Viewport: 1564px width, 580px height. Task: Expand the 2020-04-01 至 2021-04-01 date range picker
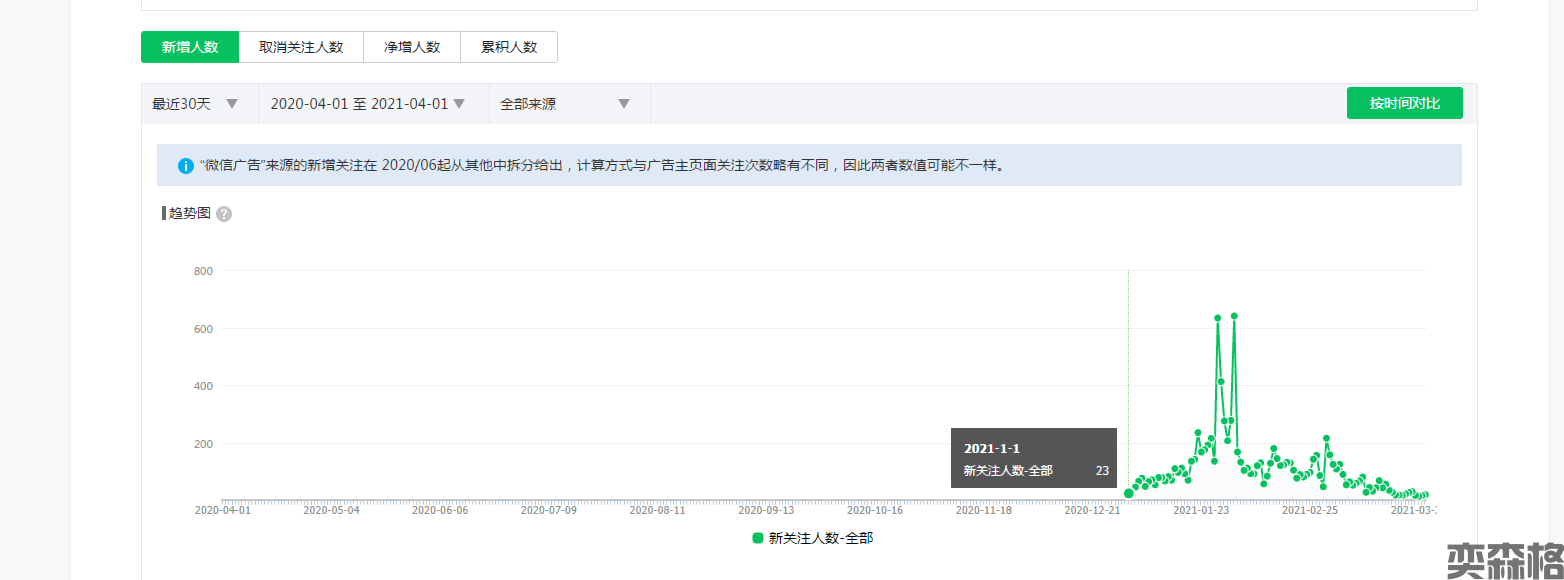pyautogui.click(x=368, y=104)
